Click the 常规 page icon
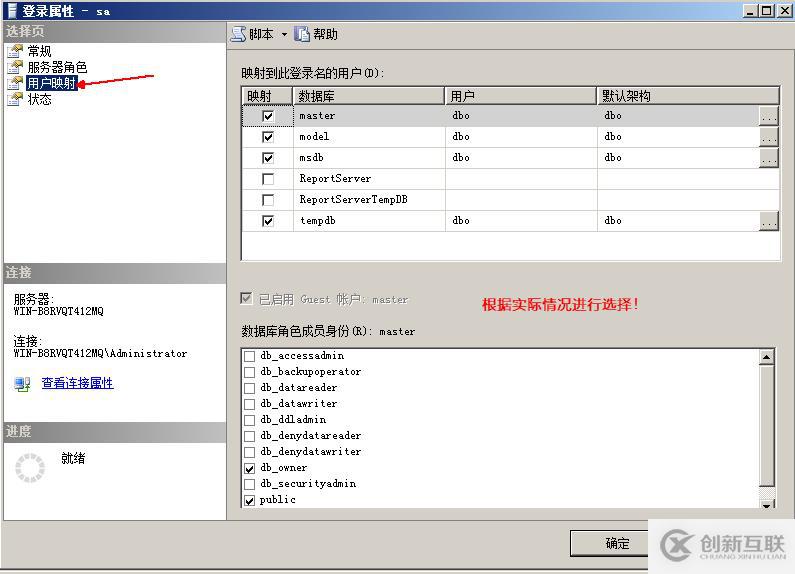The width and height of the screenshot is (795, 574). pyautogui.click(x=15, y=51)
